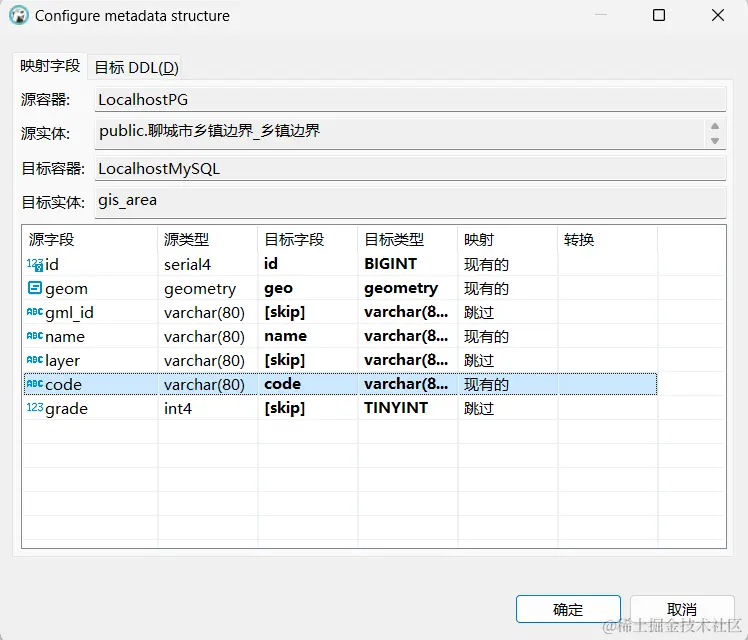Screen dimensions: 748x640
Task: Click the serial4 source type cell
Action: 208,264
